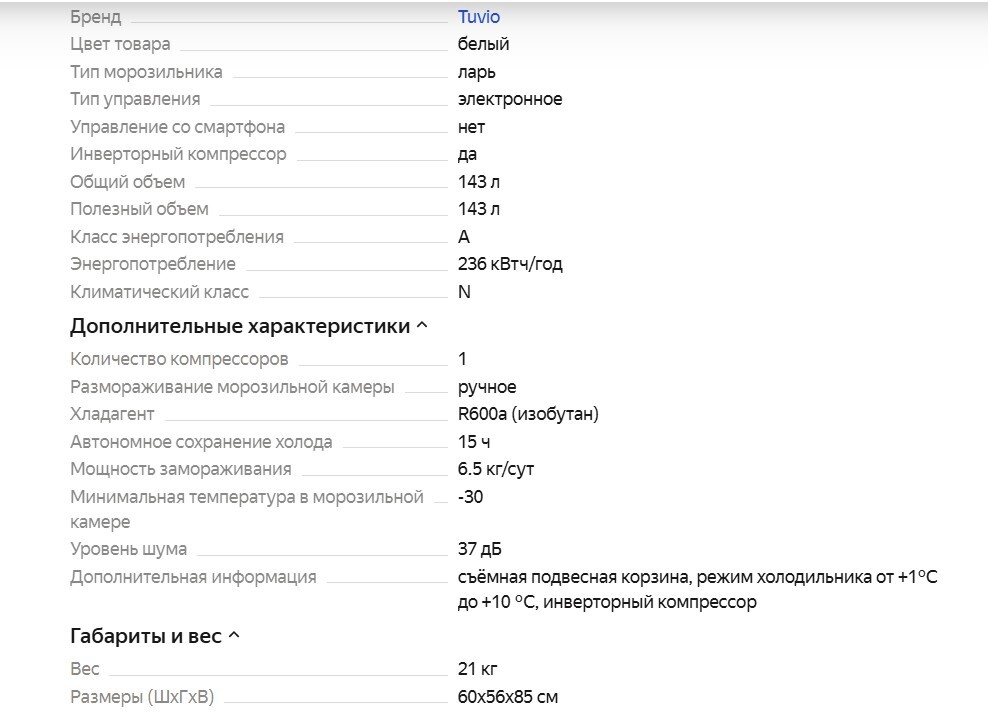988x712 pixels.
Task: Click the Инверторный компрессор label
Action: [178, 154]
